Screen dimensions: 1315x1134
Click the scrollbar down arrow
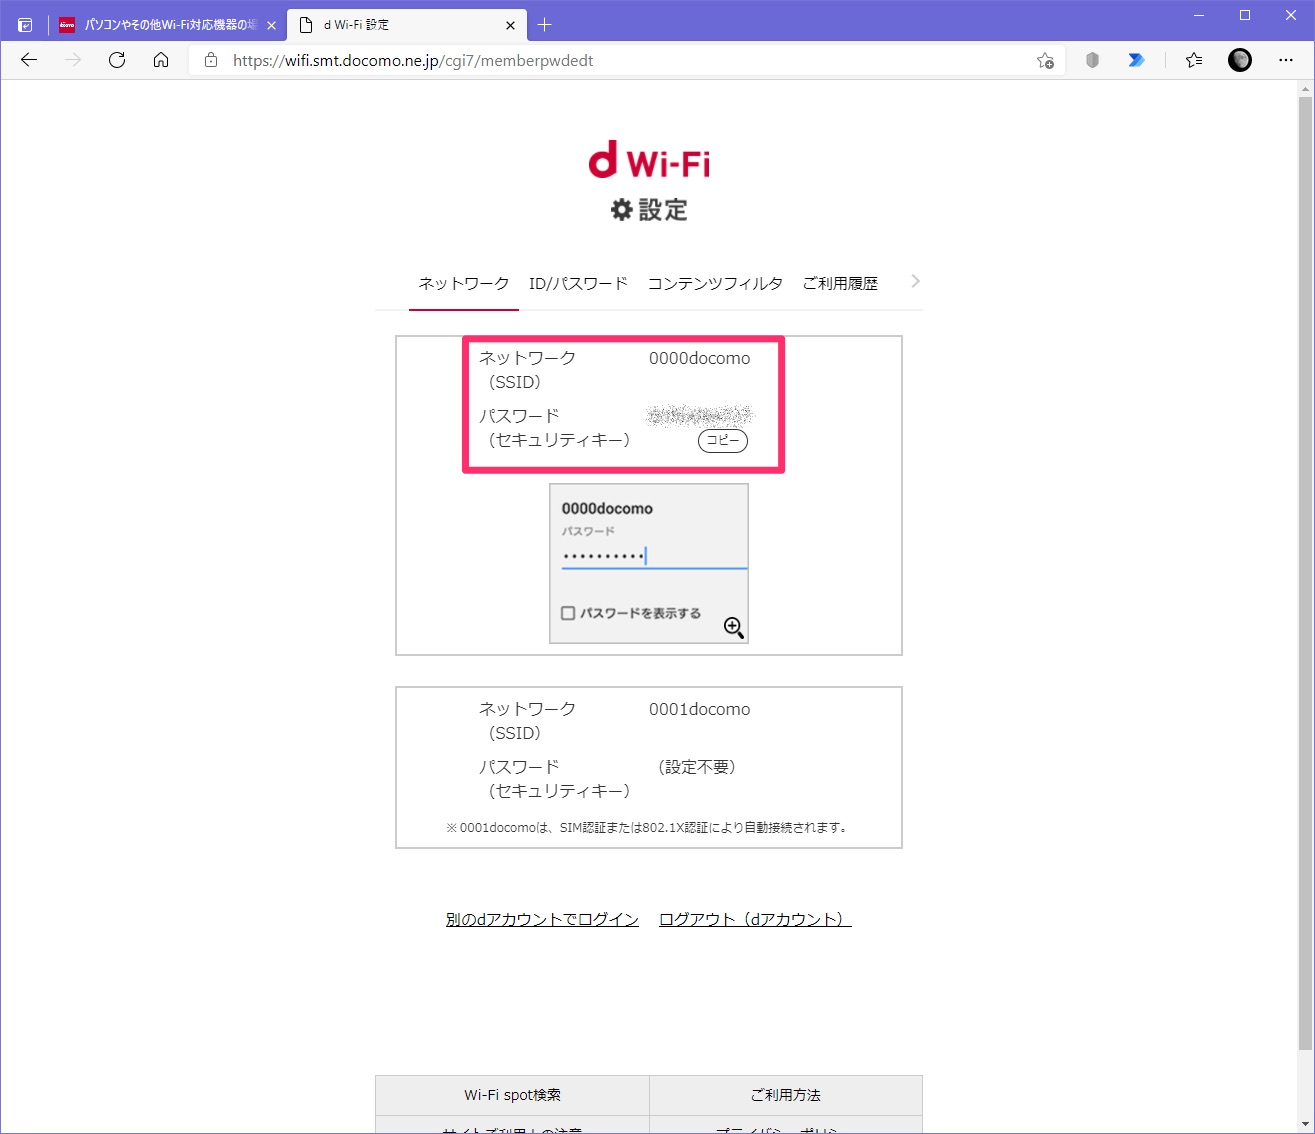pos(1305,1124)
